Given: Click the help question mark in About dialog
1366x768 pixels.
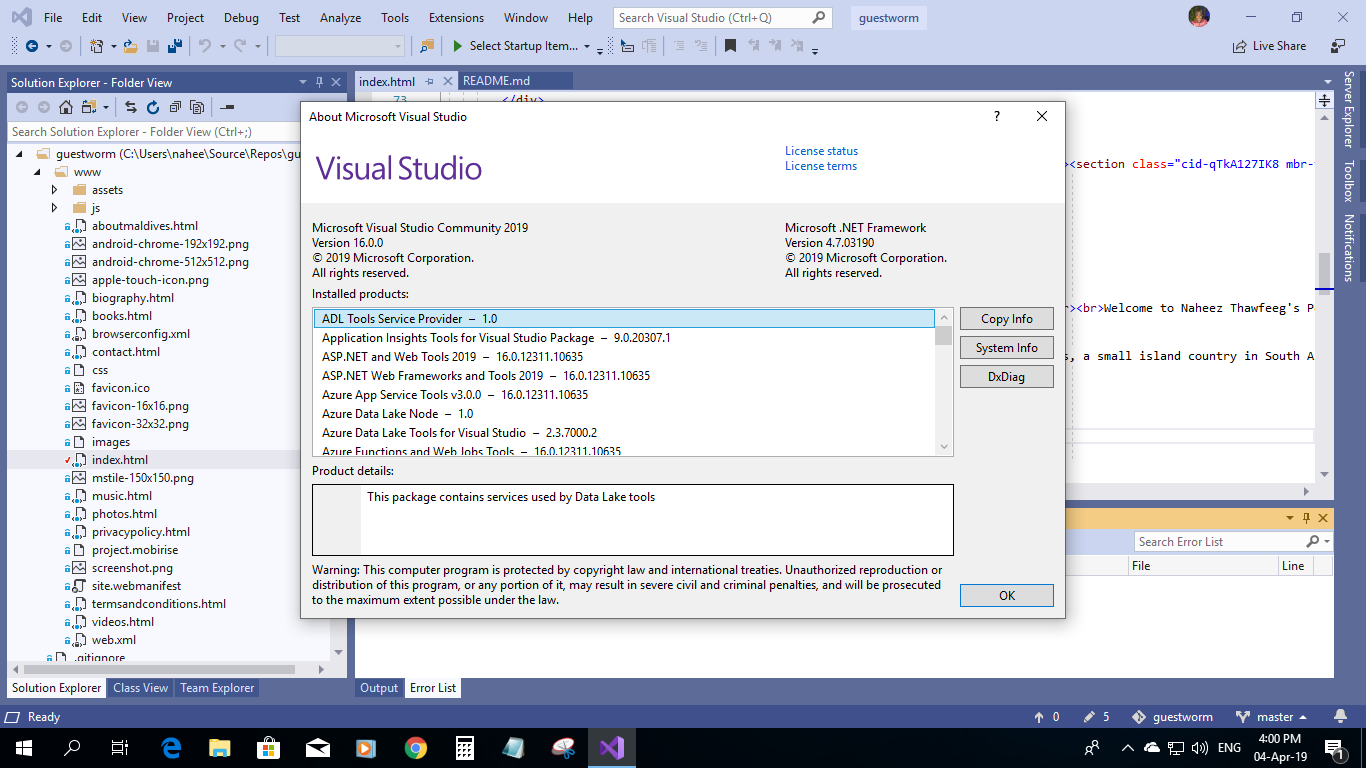Looking at the screenshot, I should click(996, 116).
